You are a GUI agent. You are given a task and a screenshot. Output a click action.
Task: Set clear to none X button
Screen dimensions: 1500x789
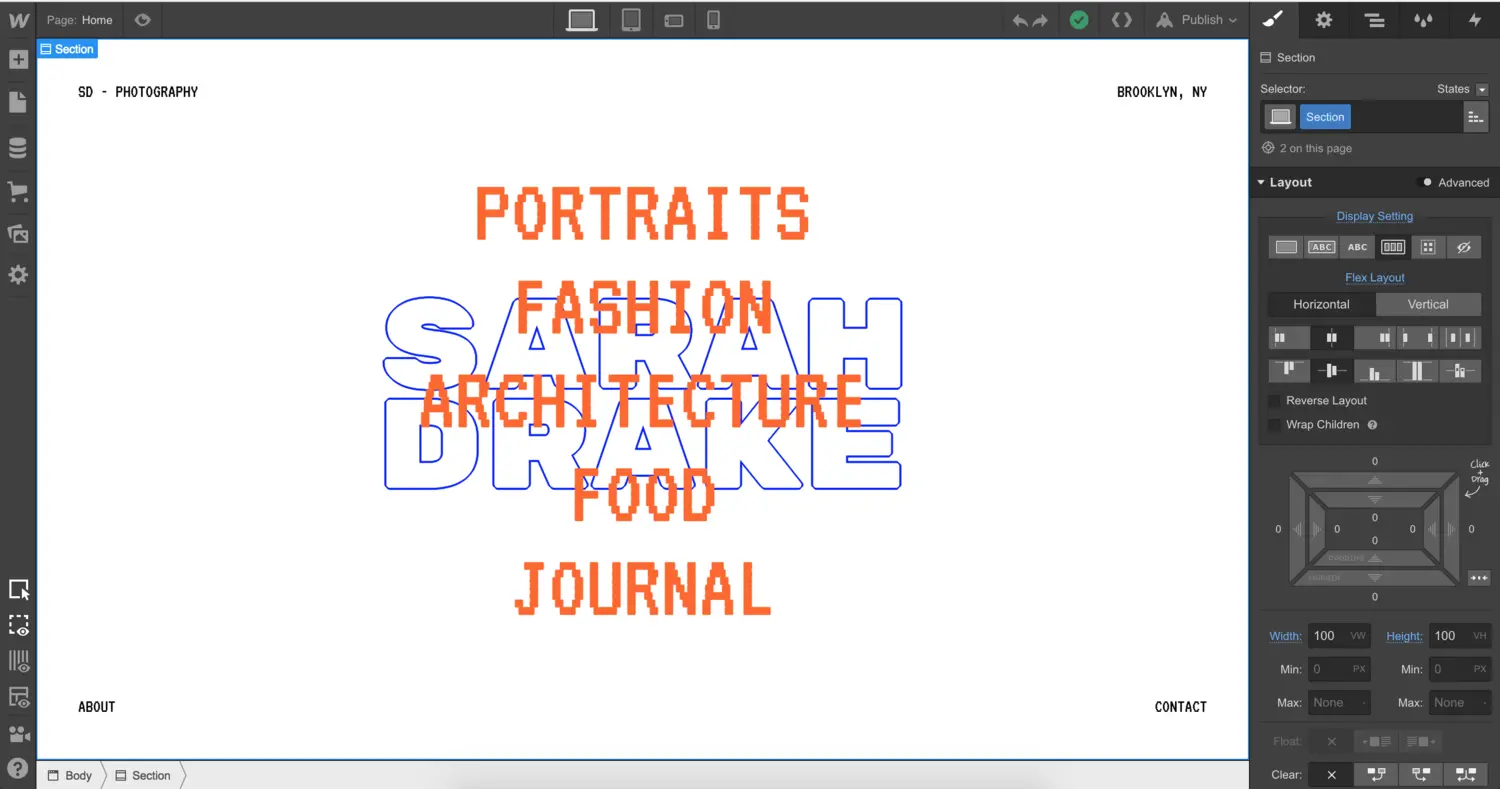1331,775
